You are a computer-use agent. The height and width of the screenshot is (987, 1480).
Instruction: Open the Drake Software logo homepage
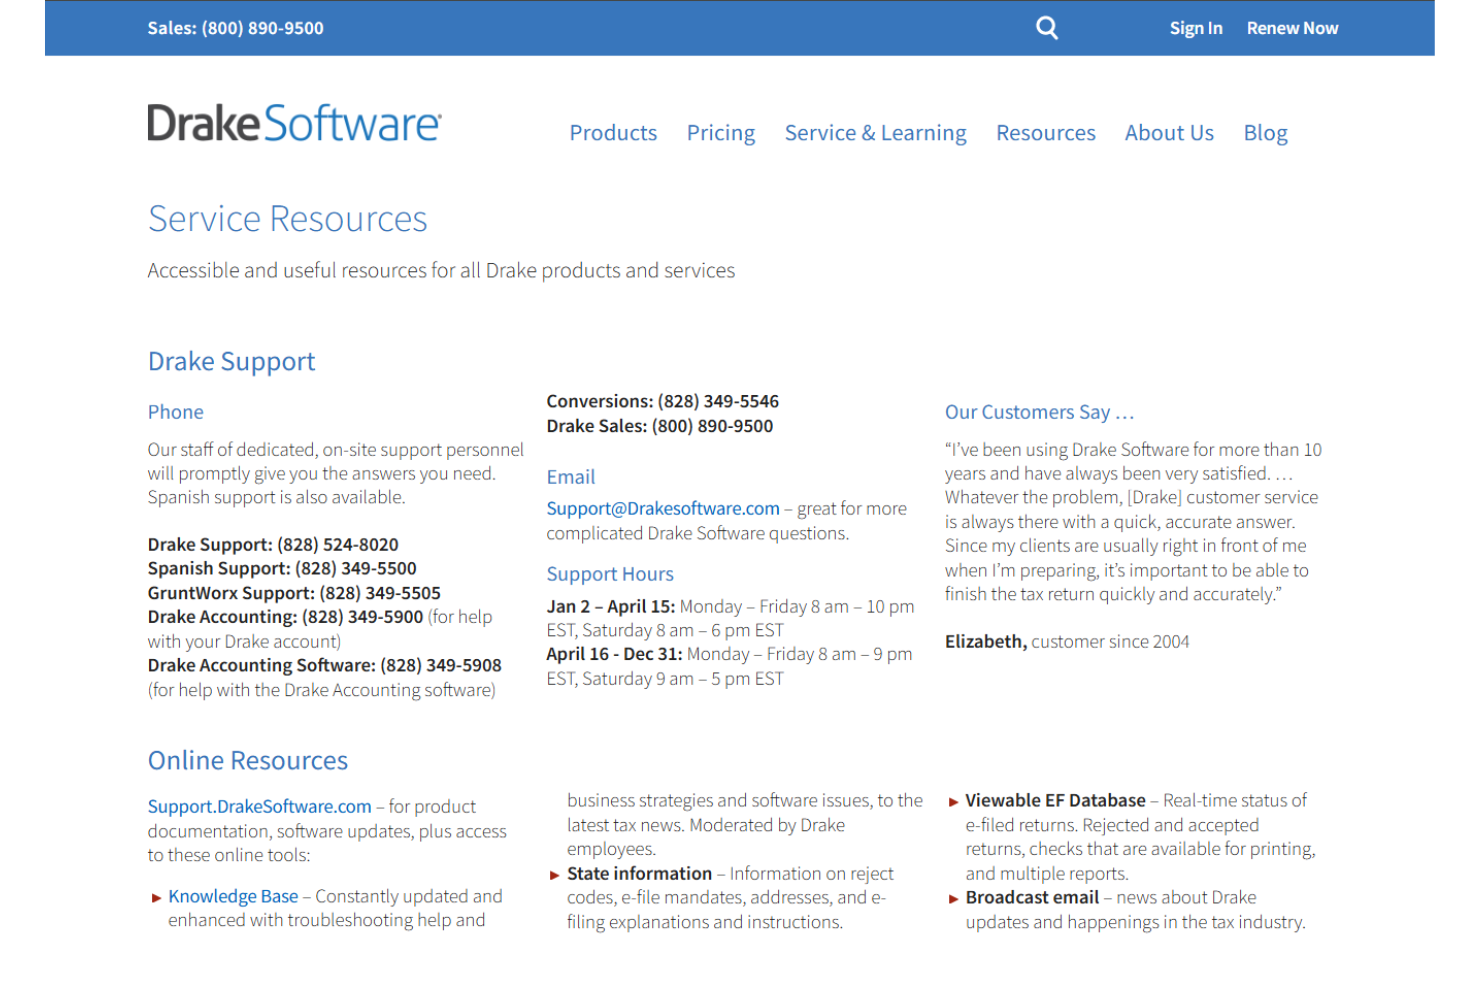pyautogui.click(x=294, y=124)
